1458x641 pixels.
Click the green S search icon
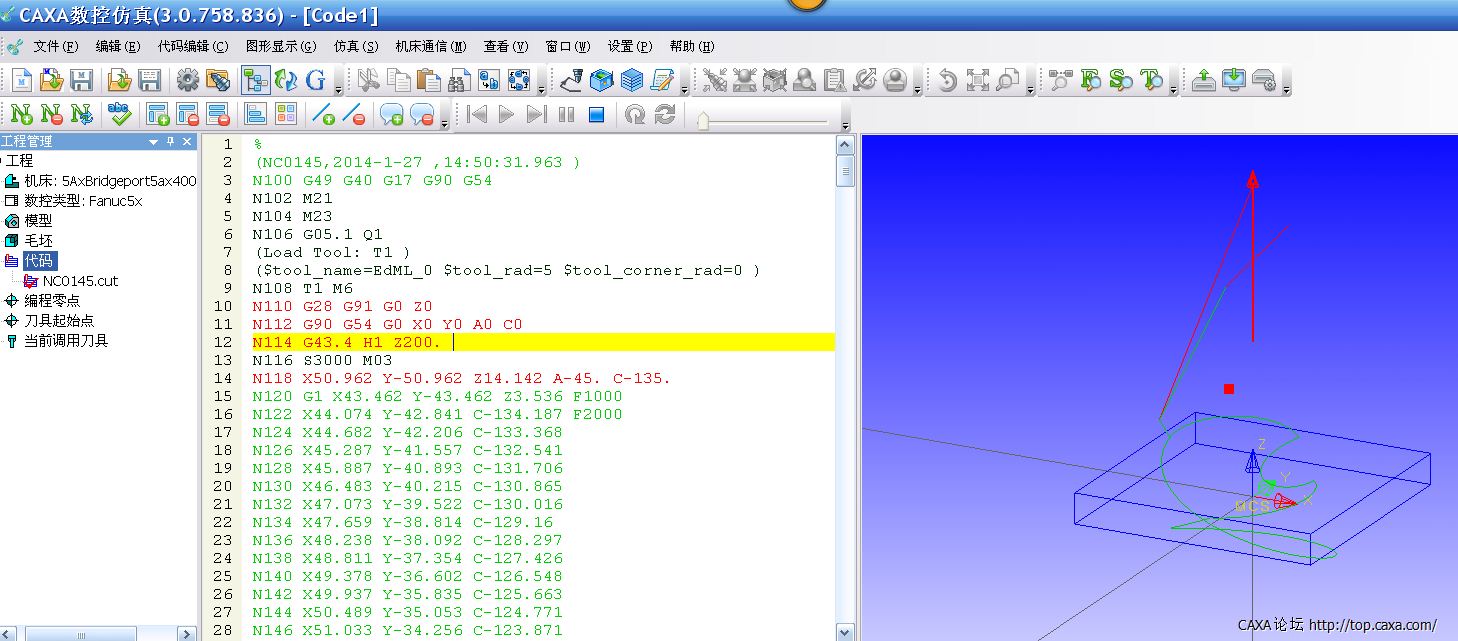click(x=1121, y=81)
